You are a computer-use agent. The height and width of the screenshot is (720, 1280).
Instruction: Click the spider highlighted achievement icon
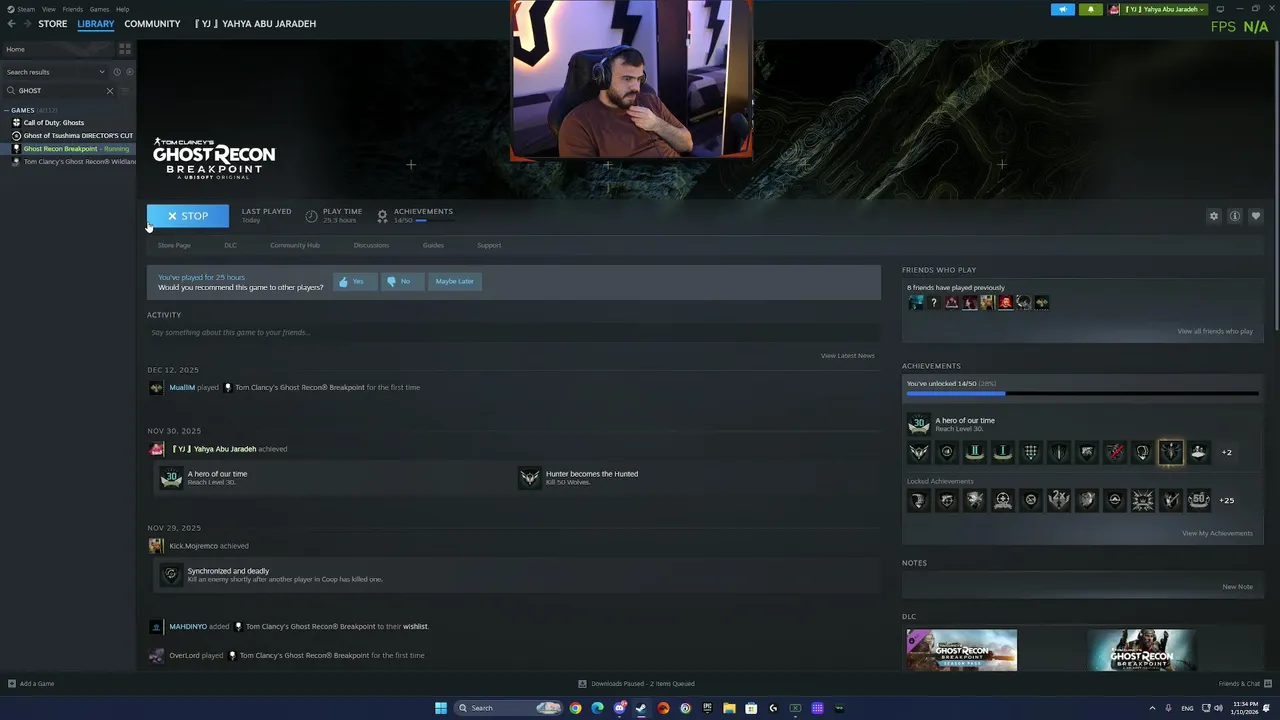click(1170, 452)
